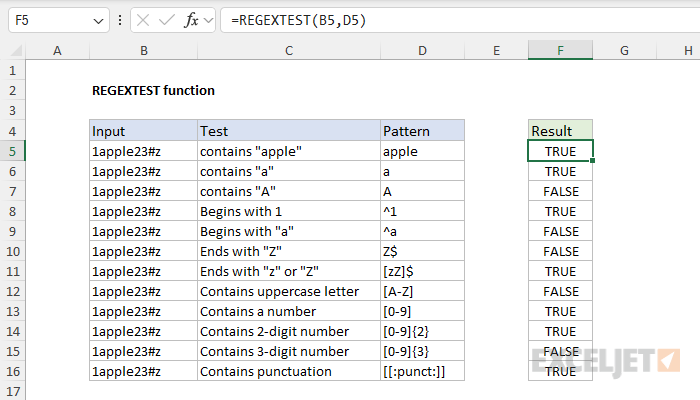Screen dimensions: 700x400
Task: Click pattern cell "apple"
Action: tap(422, 151)
